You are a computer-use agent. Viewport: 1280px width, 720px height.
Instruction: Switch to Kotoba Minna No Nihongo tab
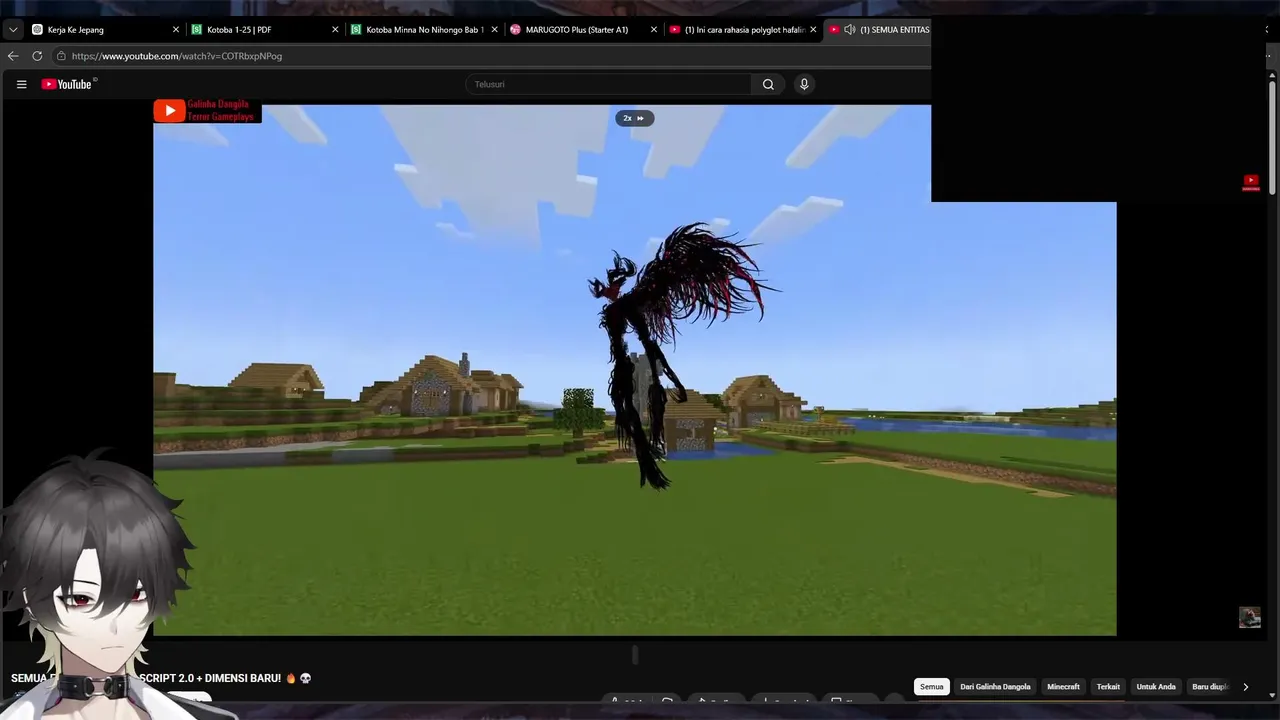[424, 30]
